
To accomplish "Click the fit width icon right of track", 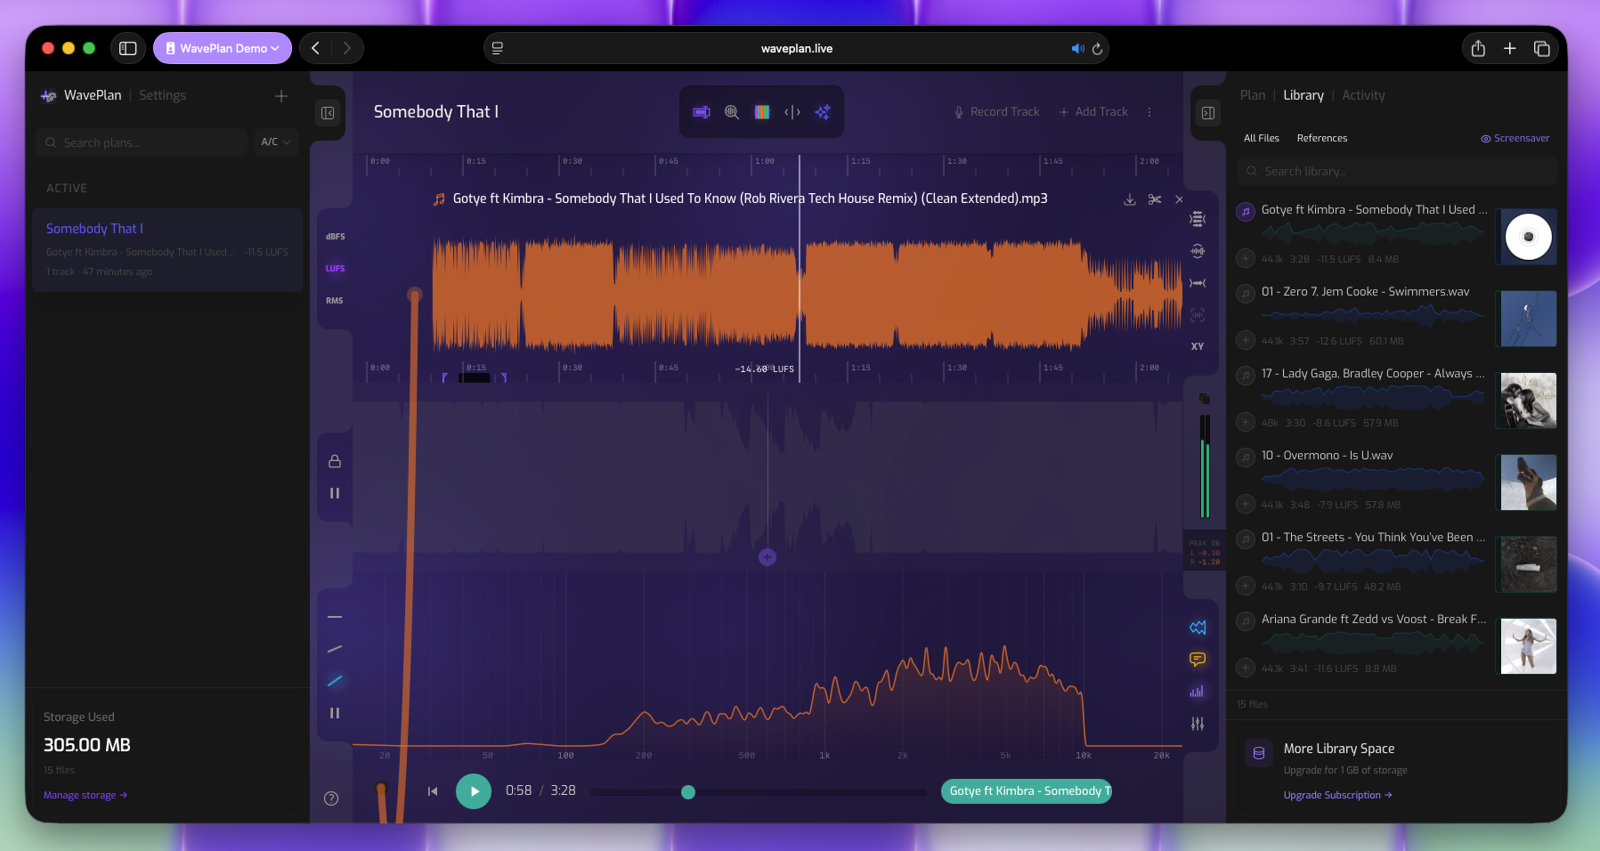I will (1197, 283).
